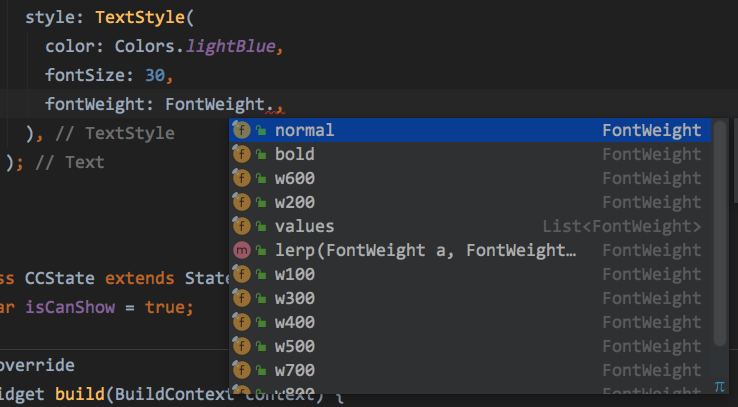Screen dimensions: 738x407
Task: Choose bold from the autocomplete list
Action: 294,155
